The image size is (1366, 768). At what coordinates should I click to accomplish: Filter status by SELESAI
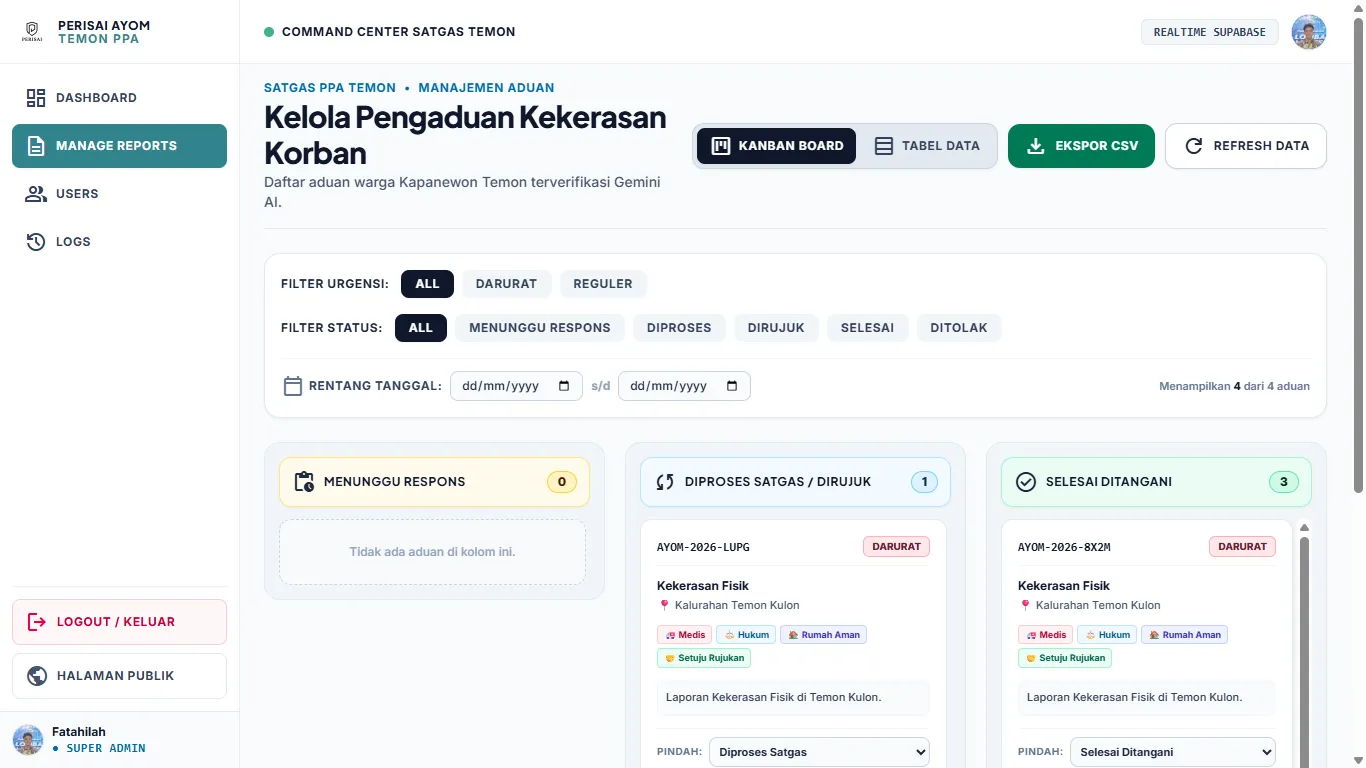pyautogui.click(x=867, y=328)
